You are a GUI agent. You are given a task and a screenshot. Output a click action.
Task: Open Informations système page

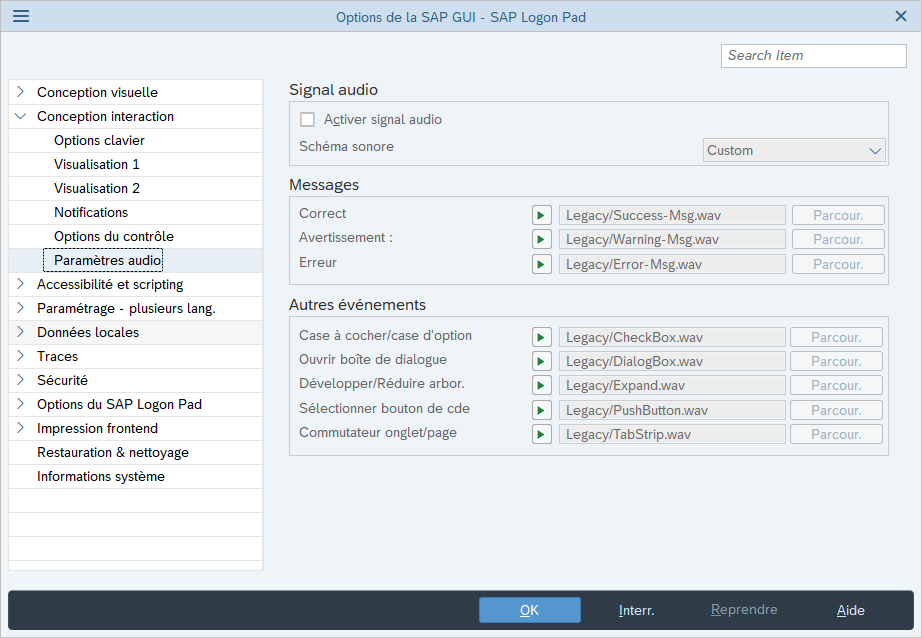[x=101, y=476]
